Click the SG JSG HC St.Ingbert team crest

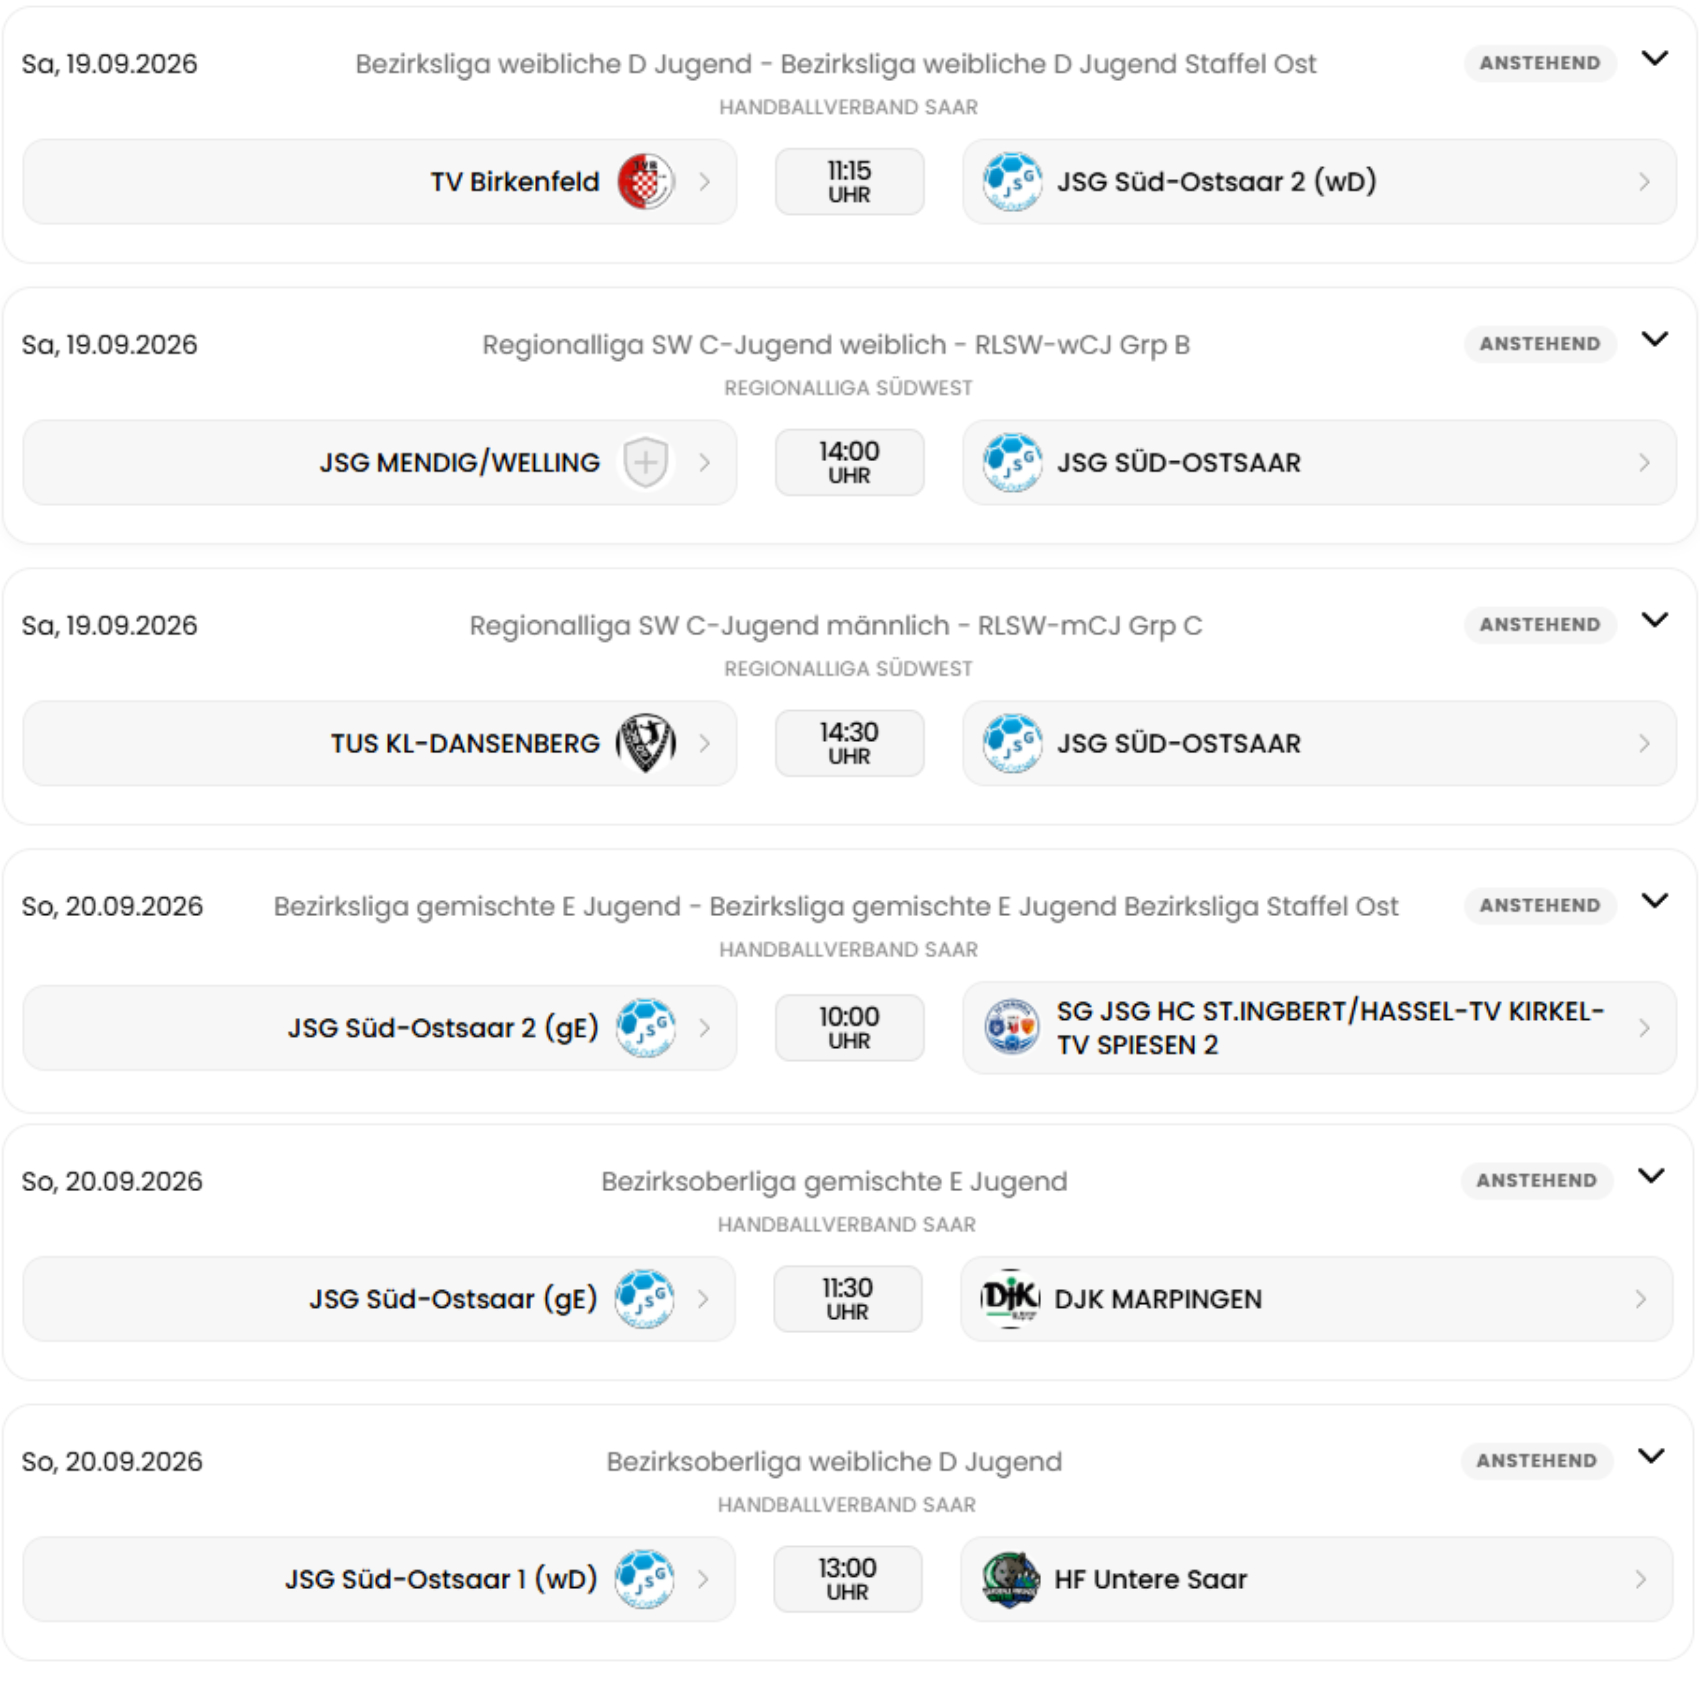(x=1012, y=1027)
